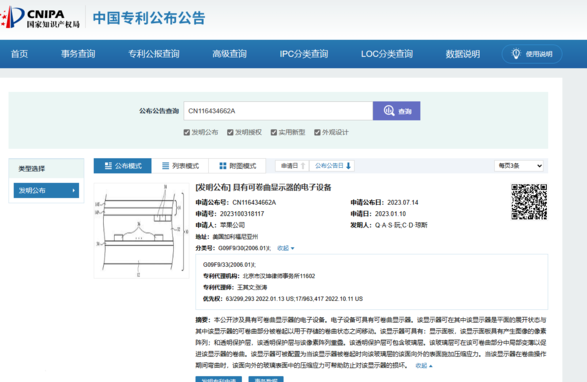Expand 发明公布 in type selection sidebar
The image size is (587, 382).
[x=46, y=191]
